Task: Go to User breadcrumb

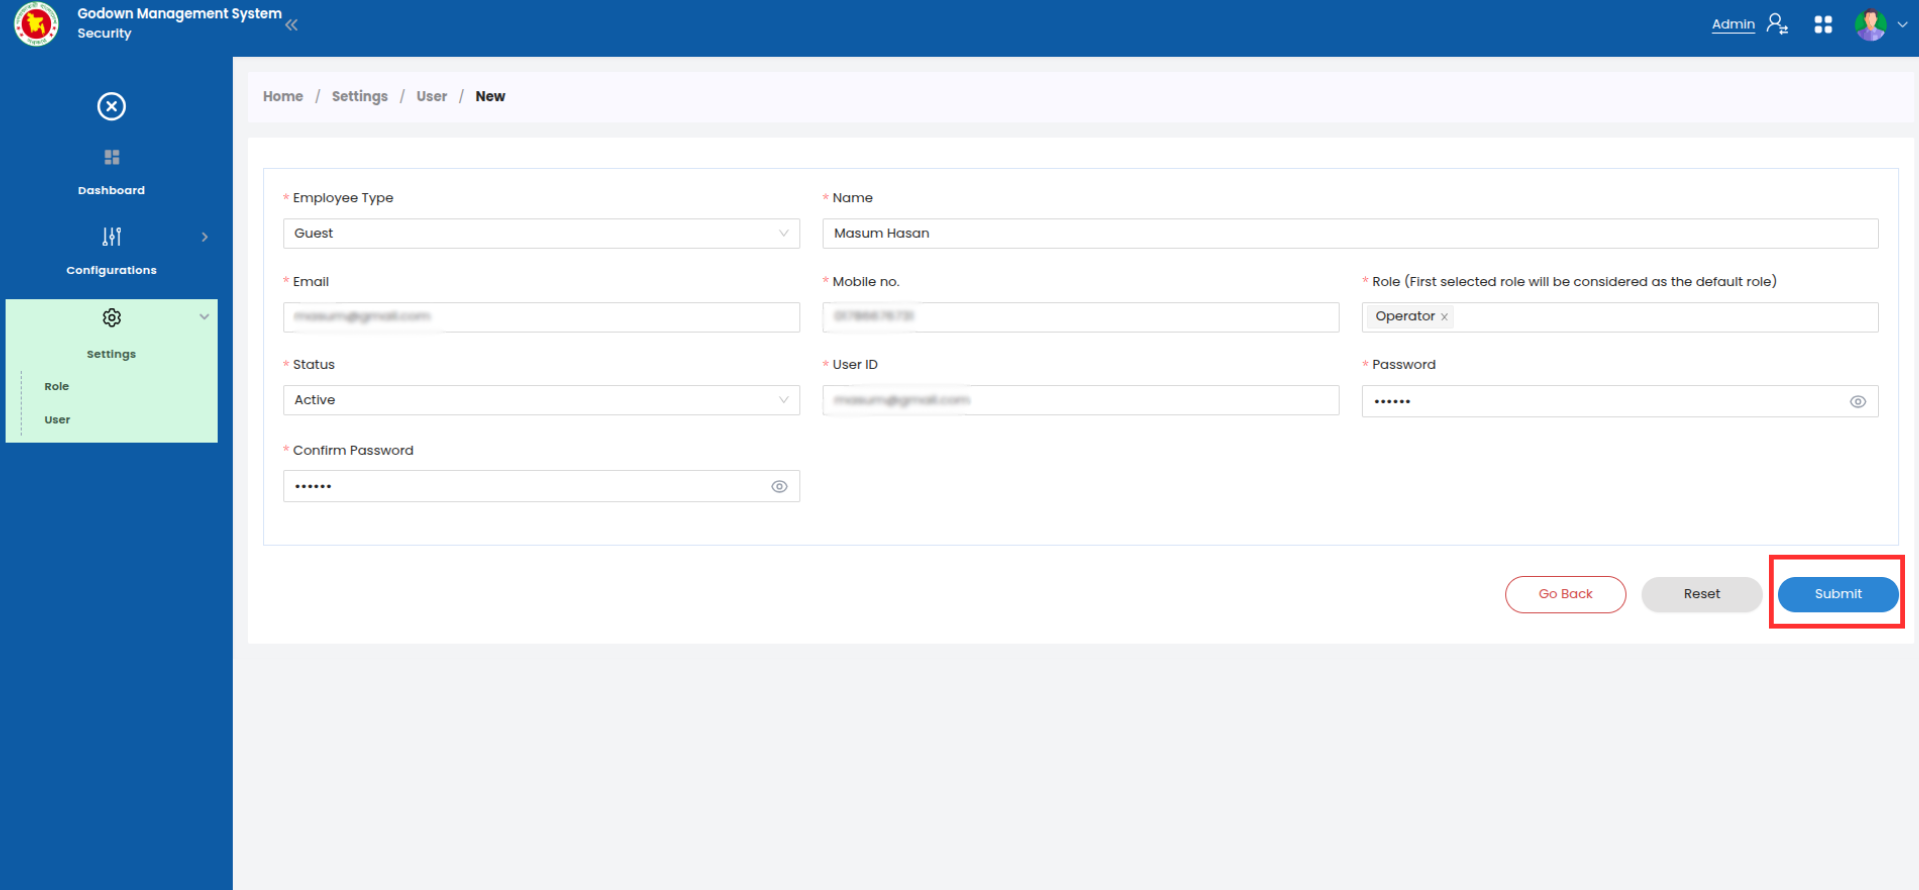Action: (x=431, y=96)
